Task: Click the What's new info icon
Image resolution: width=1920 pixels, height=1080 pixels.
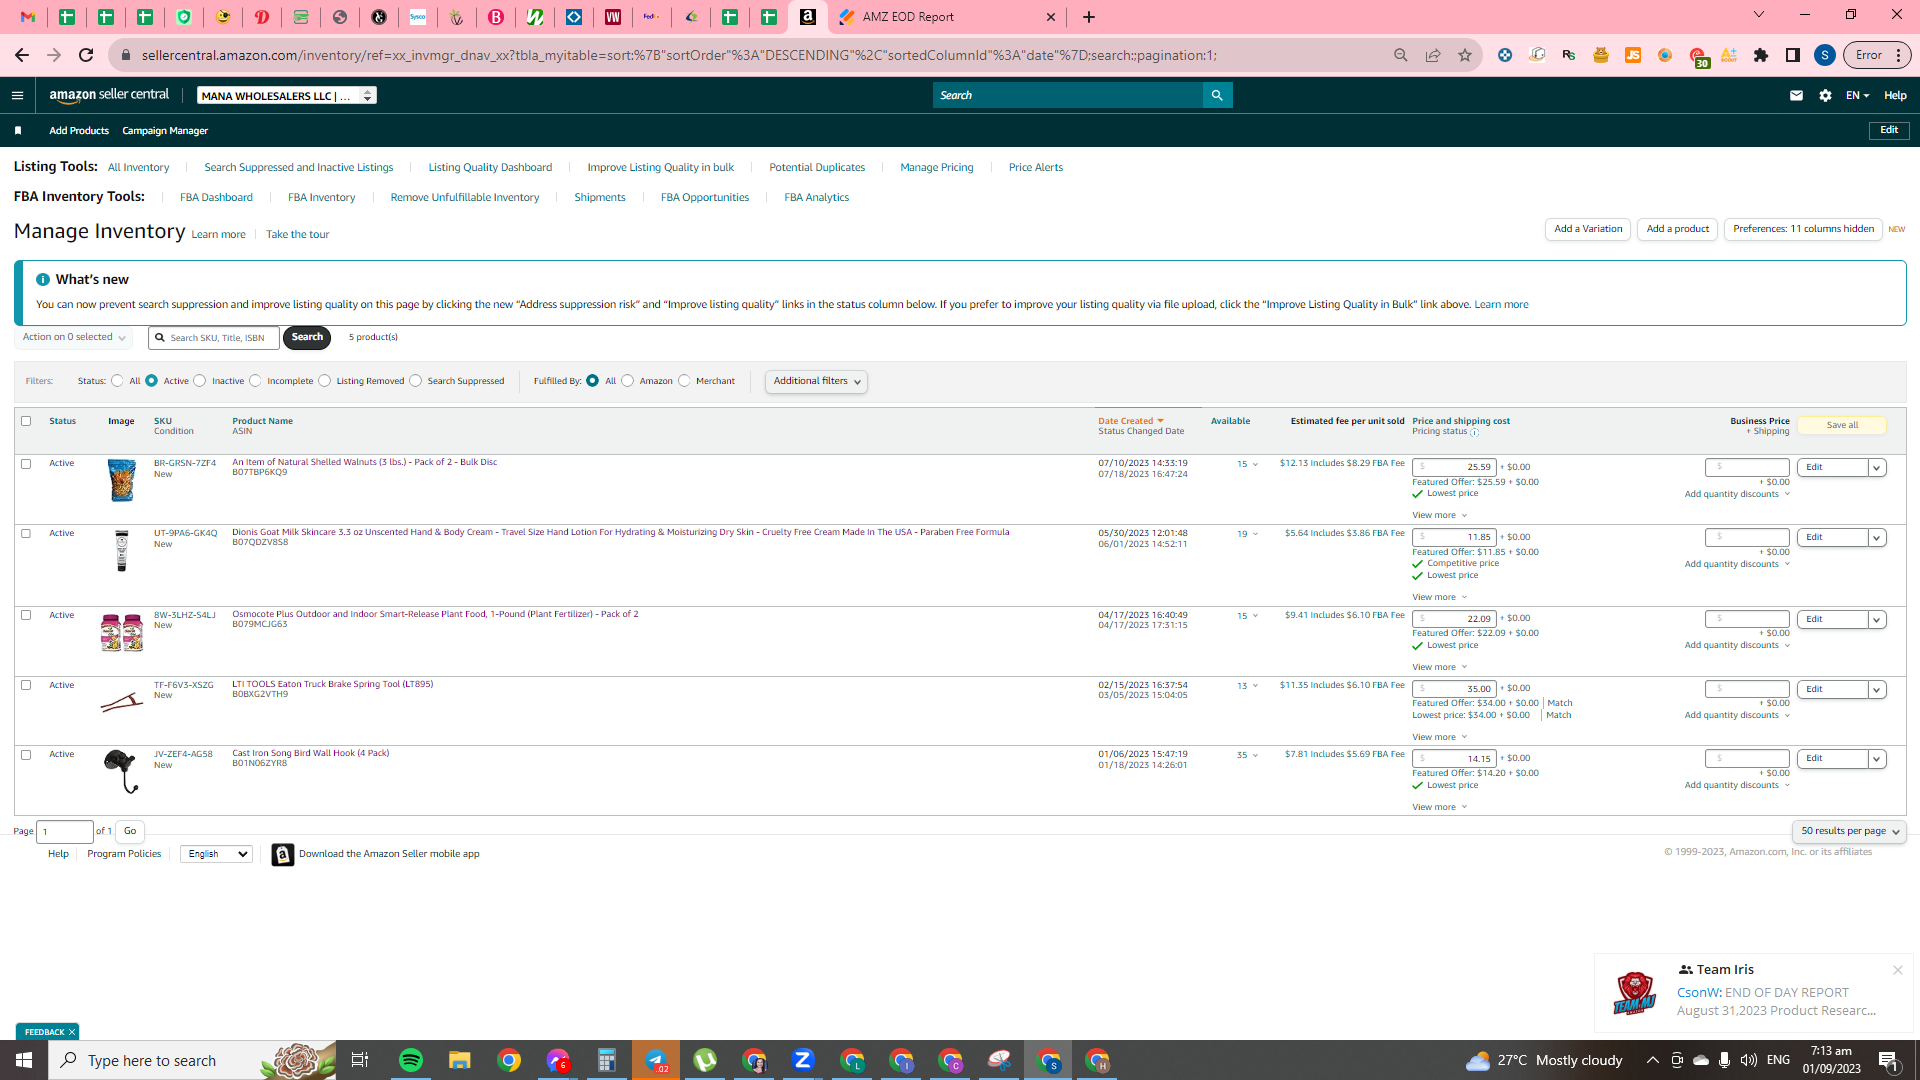Action: pyautogui.click(x=43, y=280)
